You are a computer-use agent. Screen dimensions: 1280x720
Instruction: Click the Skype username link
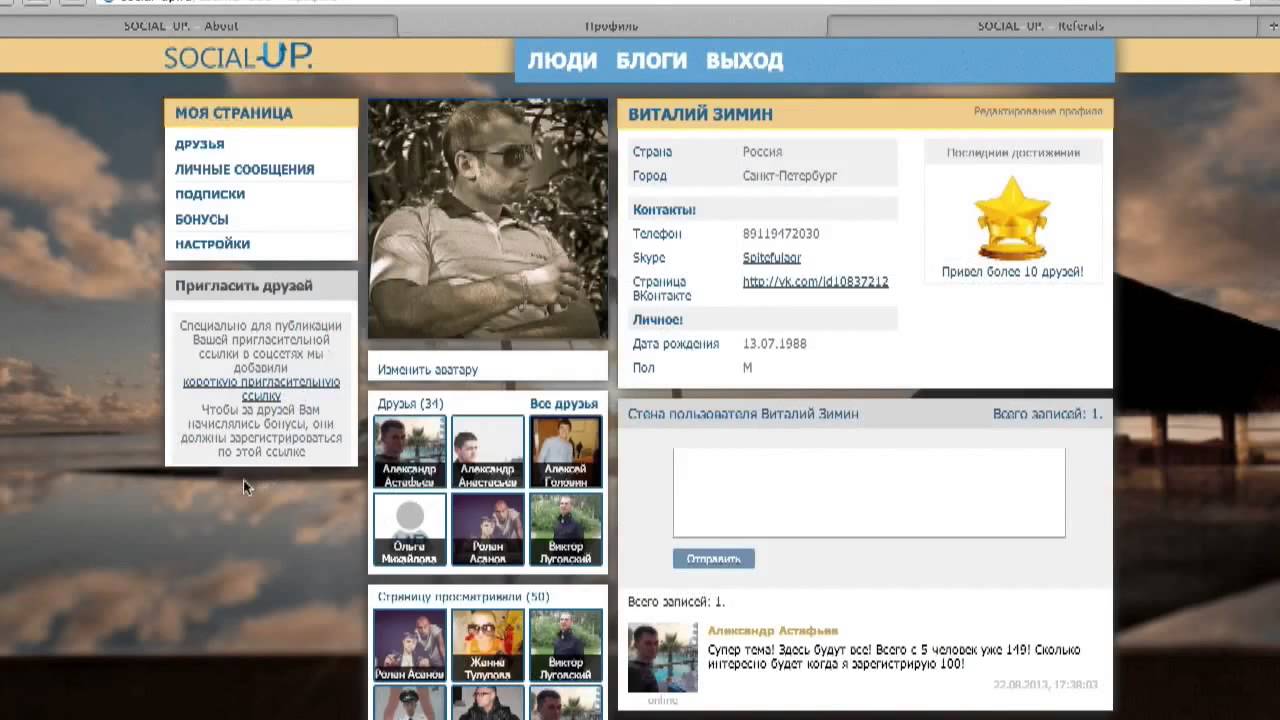pos(772,258)
